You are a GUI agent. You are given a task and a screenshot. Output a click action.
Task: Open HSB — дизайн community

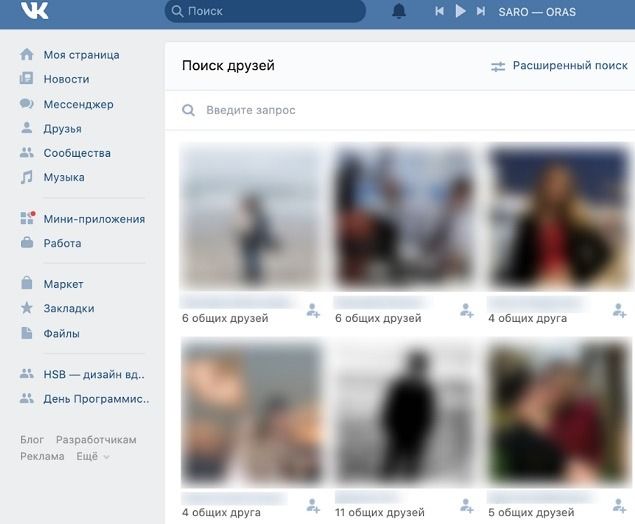coord(94,375)
